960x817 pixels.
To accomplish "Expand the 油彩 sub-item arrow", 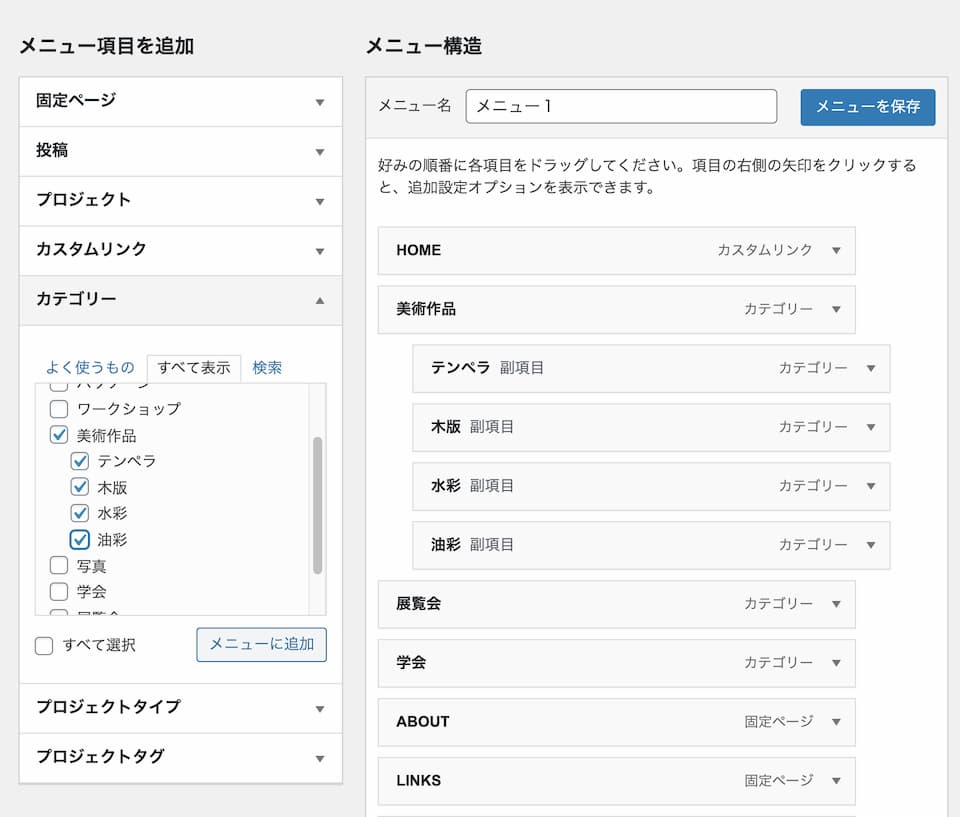I will (x=871, y=545).
